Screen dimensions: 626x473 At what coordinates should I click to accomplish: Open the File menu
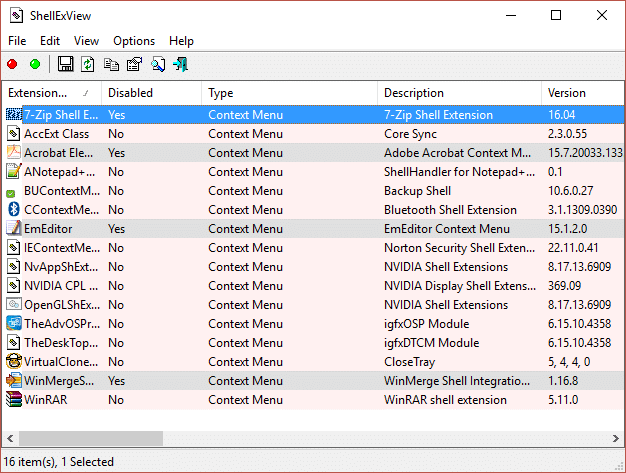point(17,41)
